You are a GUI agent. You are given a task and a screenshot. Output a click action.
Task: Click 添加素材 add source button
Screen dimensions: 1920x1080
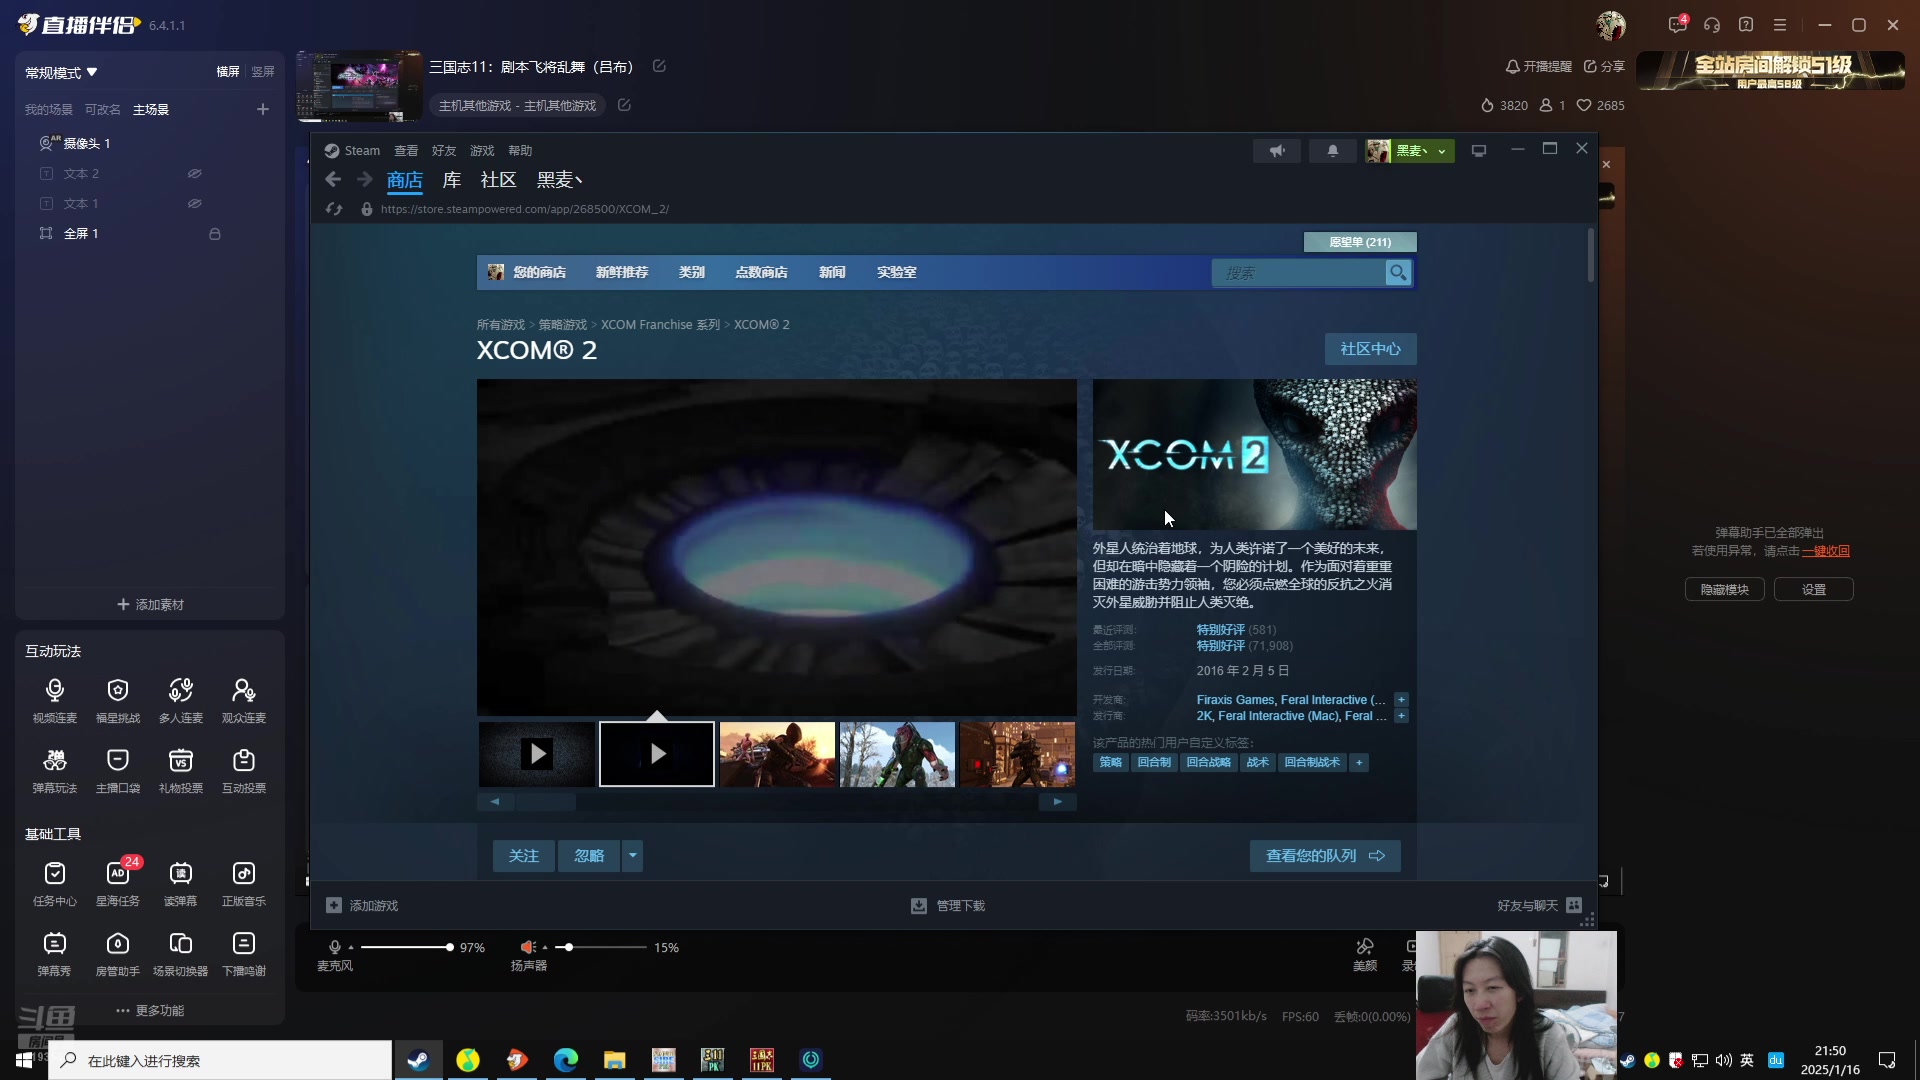click(150, 604)
